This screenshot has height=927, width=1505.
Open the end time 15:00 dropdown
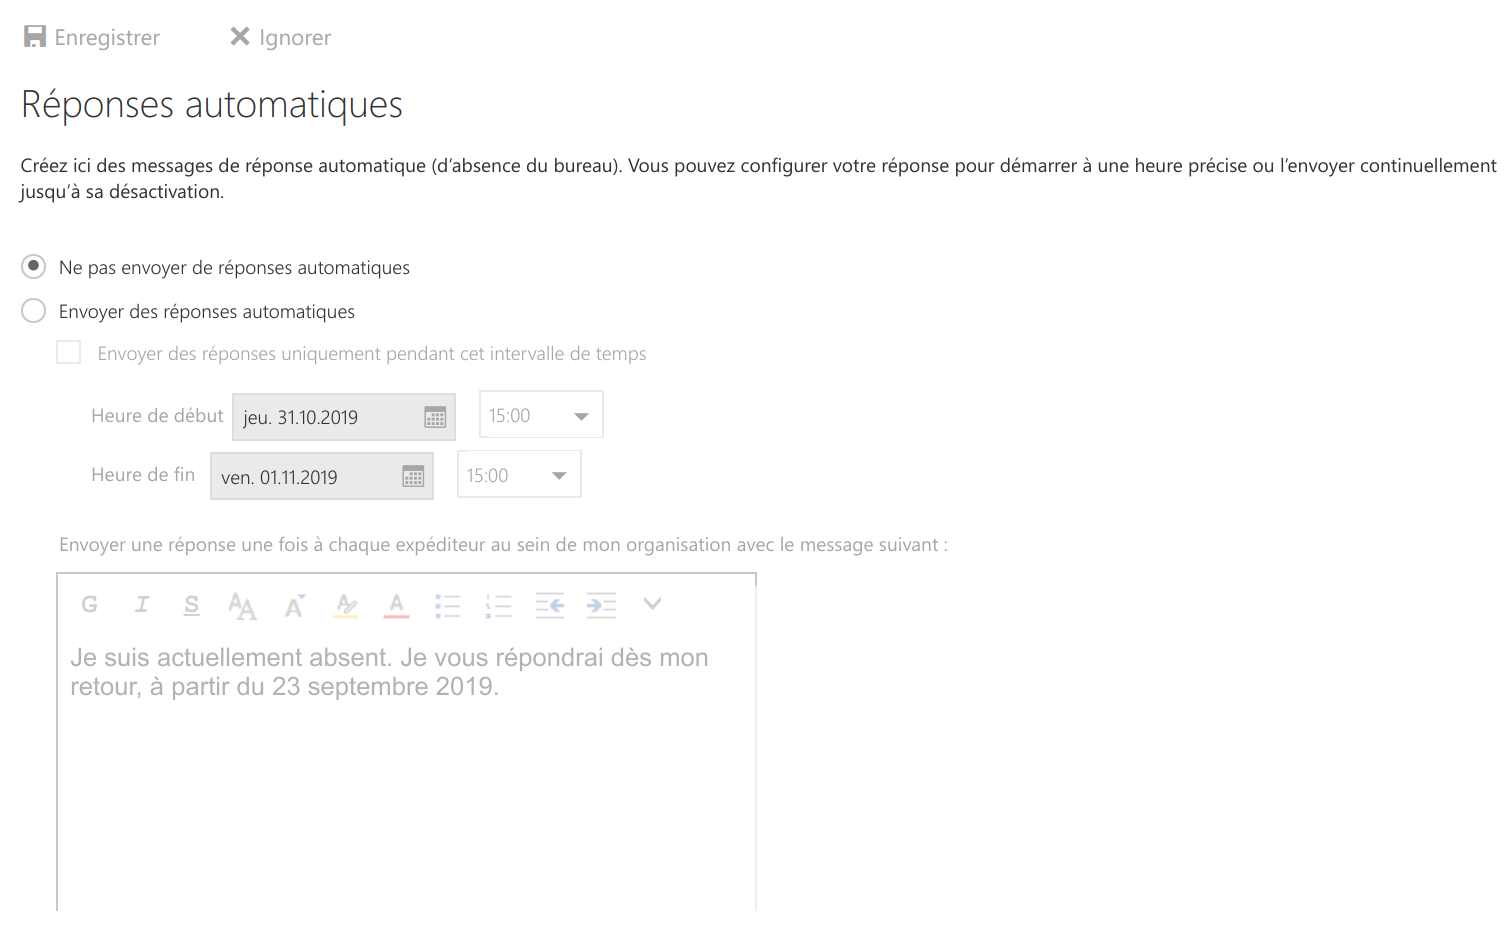519,475
